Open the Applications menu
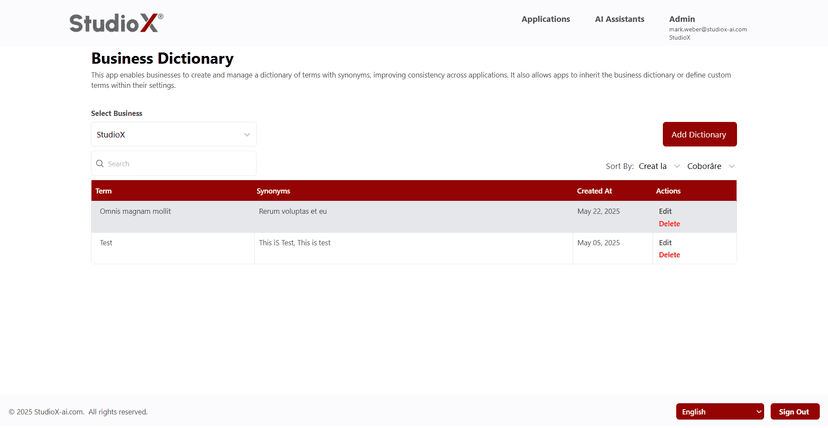 (545, 19)
